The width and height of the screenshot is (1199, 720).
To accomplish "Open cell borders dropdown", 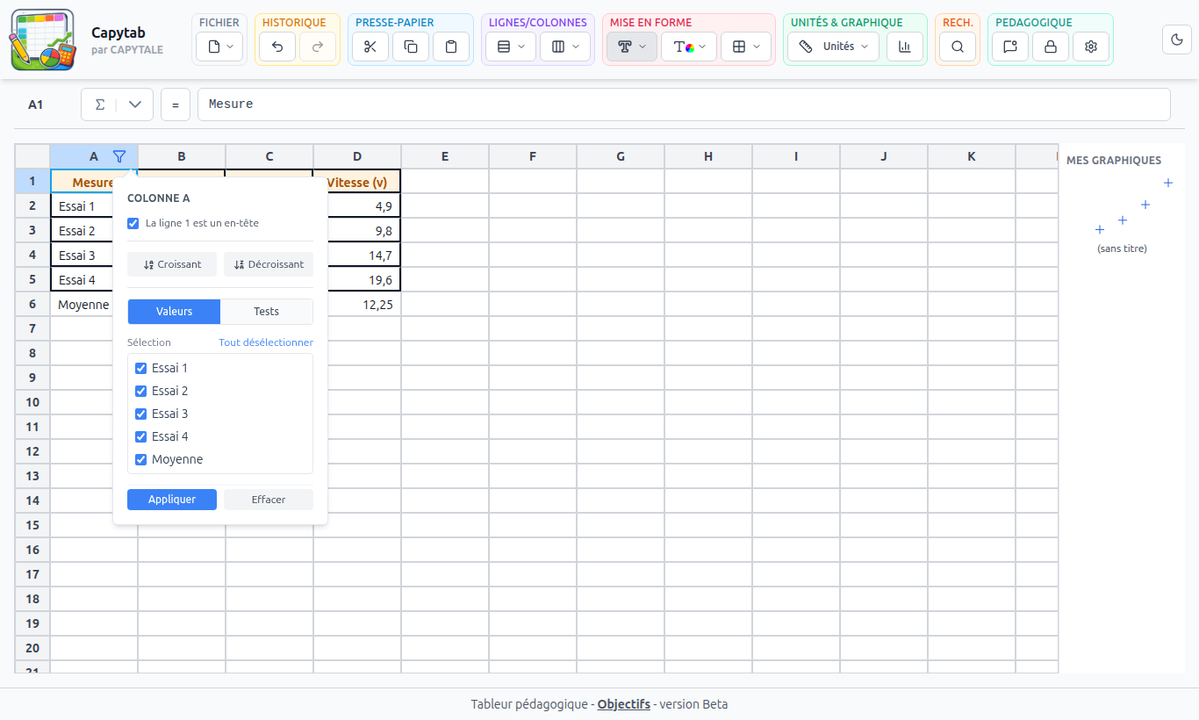I will point(746,47).
